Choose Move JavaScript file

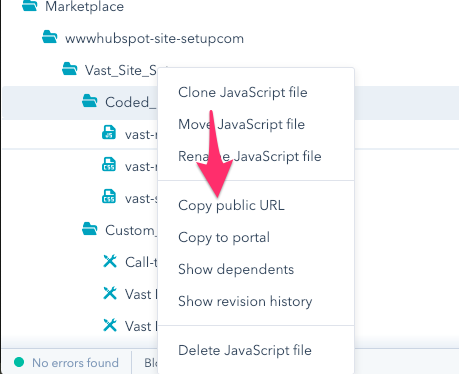(x=241, y=124)
